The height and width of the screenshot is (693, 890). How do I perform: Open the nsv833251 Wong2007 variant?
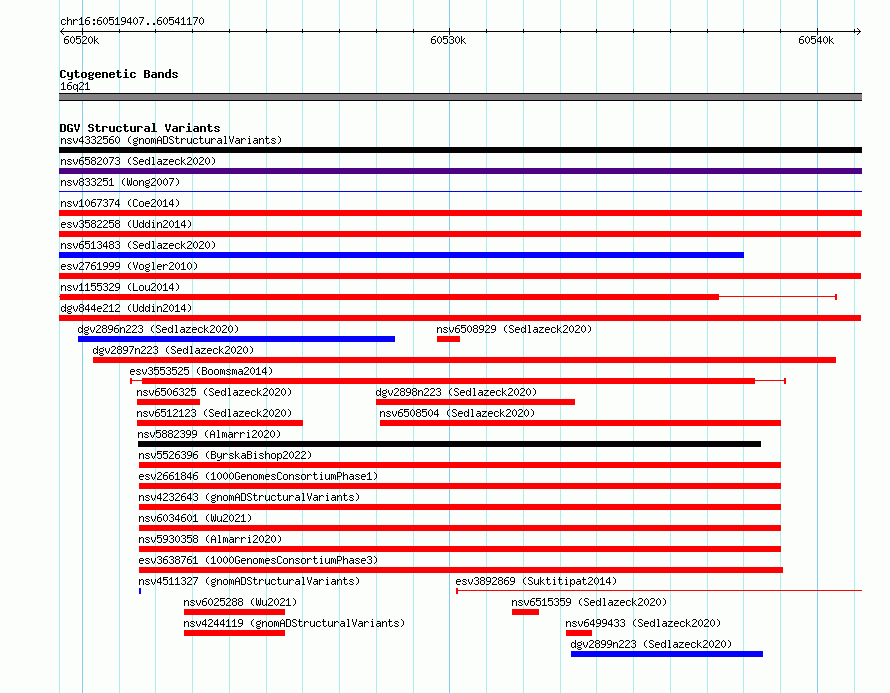coord(120,182)
